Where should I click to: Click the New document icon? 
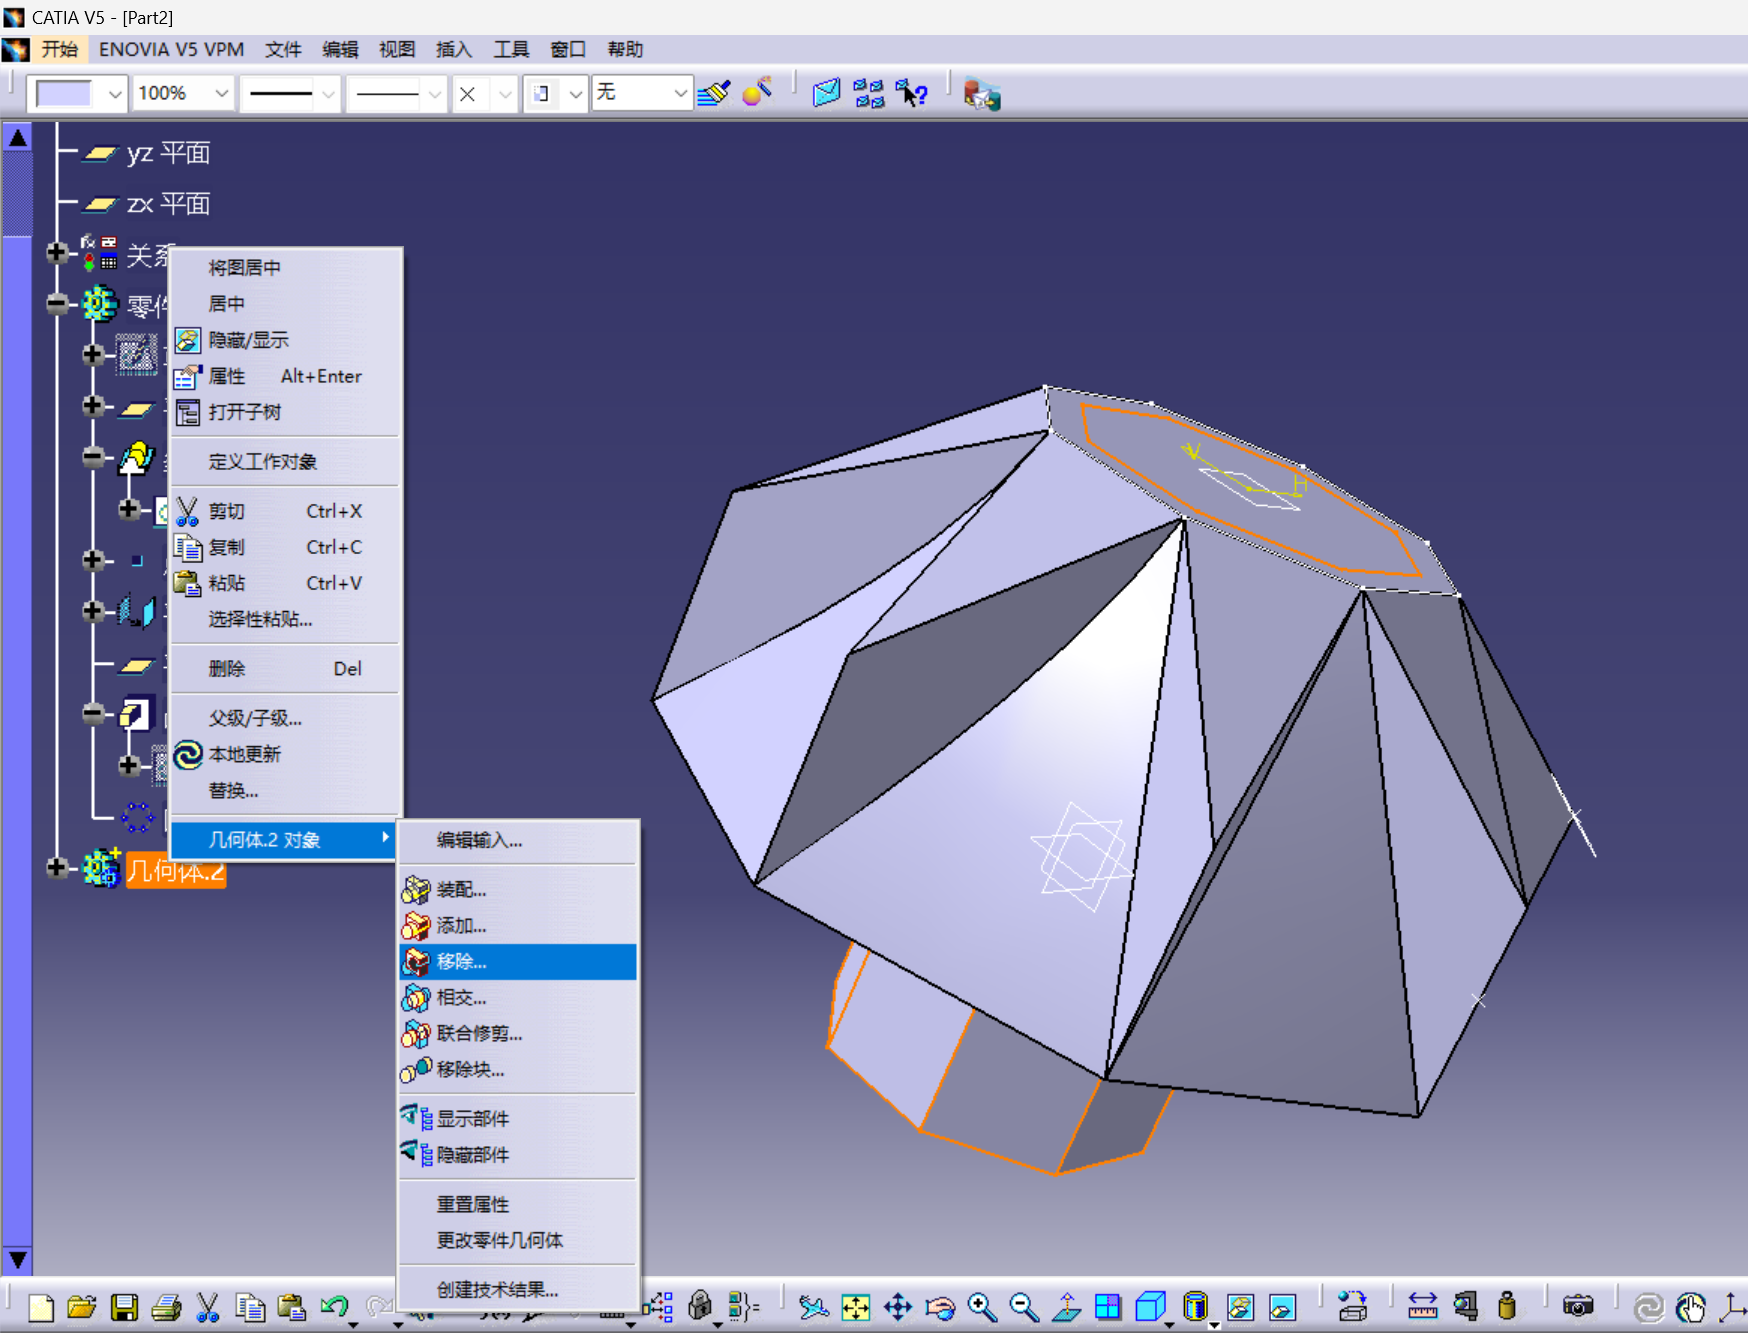click(x=41, y=1307)
